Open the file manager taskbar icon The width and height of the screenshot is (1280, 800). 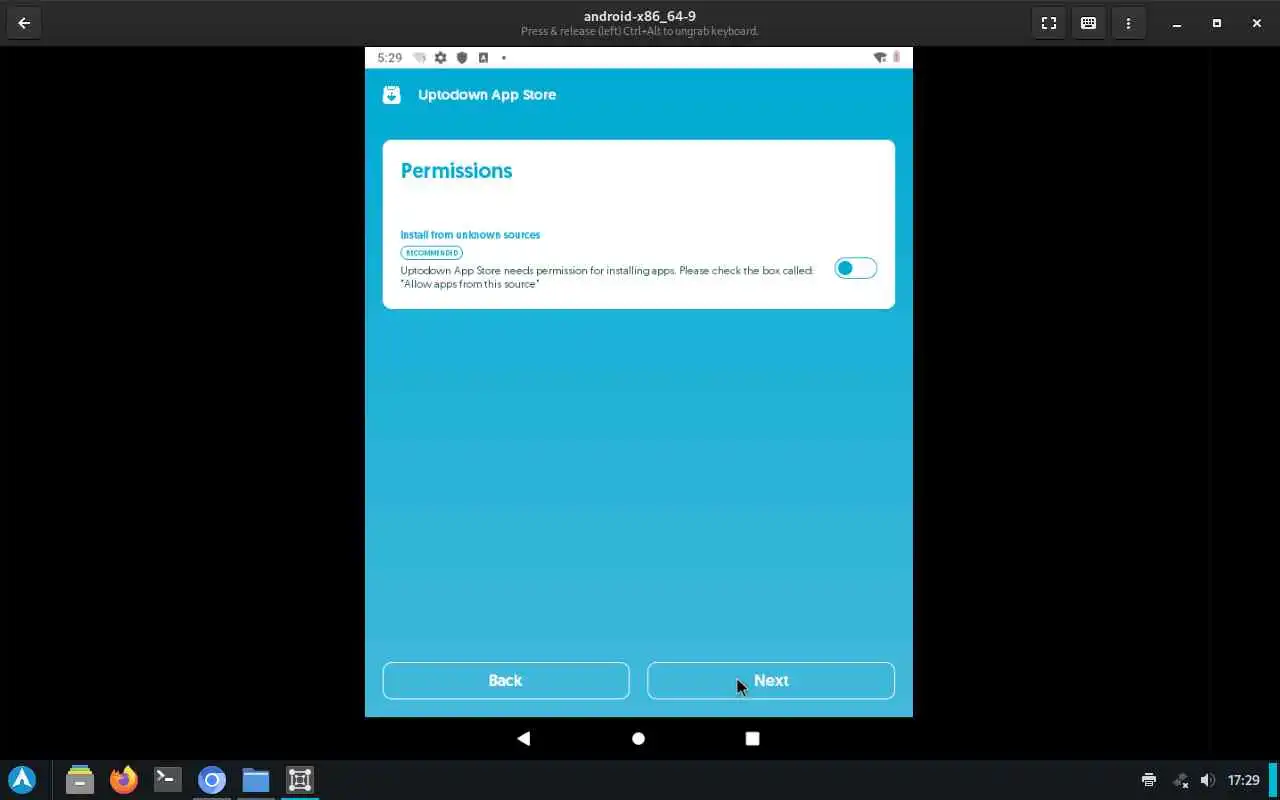(80, 780)
